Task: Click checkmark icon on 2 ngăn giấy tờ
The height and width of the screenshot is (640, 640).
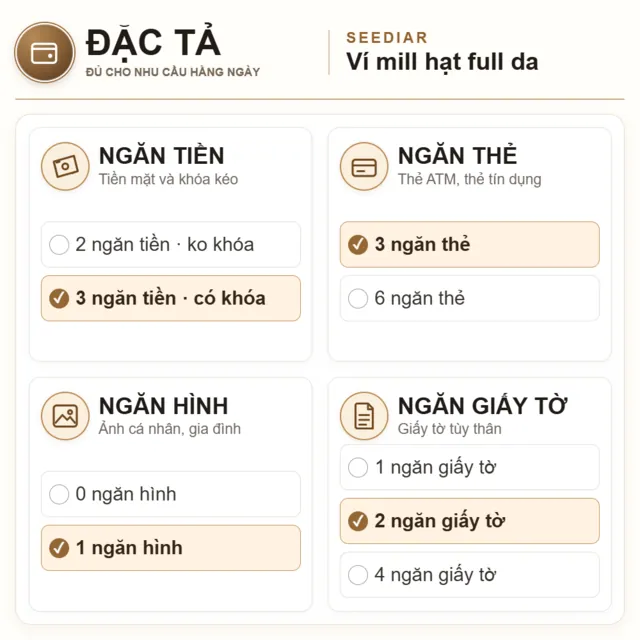Action: 358,521
